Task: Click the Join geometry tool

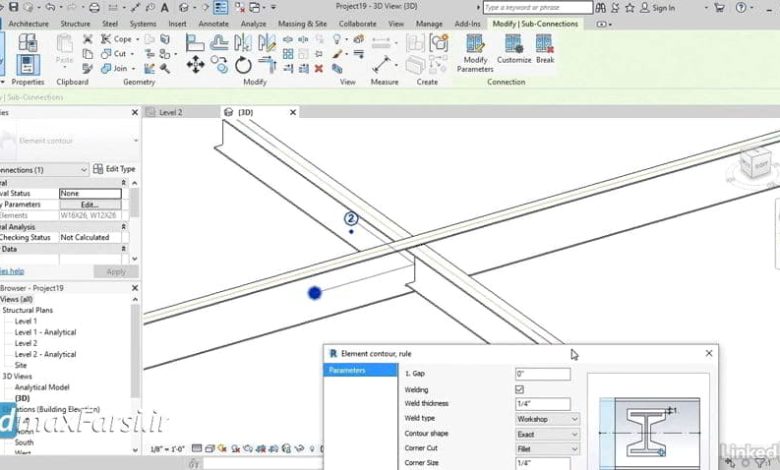Action: click(114, 69)
